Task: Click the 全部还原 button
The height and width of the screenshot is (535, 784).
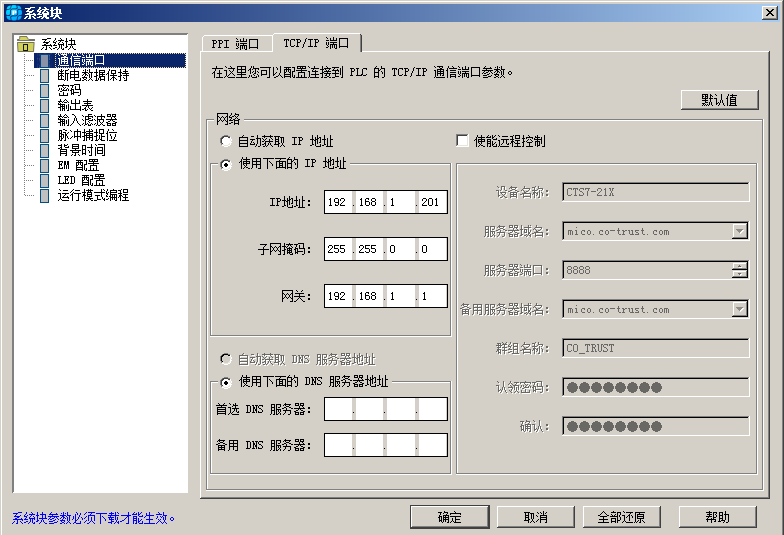Action: [x=622, y=517]
